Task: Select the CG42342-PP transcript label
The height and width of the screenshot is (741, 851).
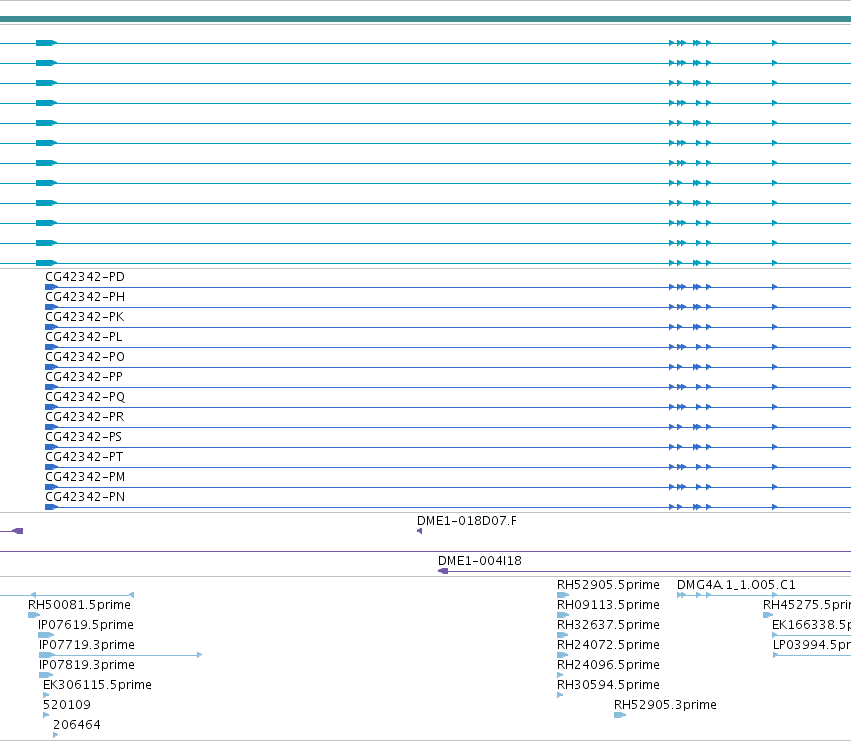Action: 84,377
